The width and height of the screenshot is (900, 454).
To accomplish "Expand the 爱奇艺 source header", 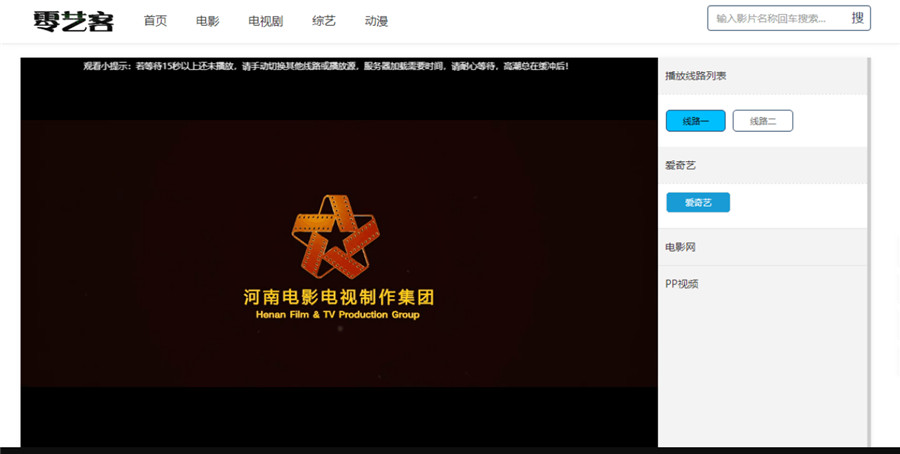I will tap(763, 165).
